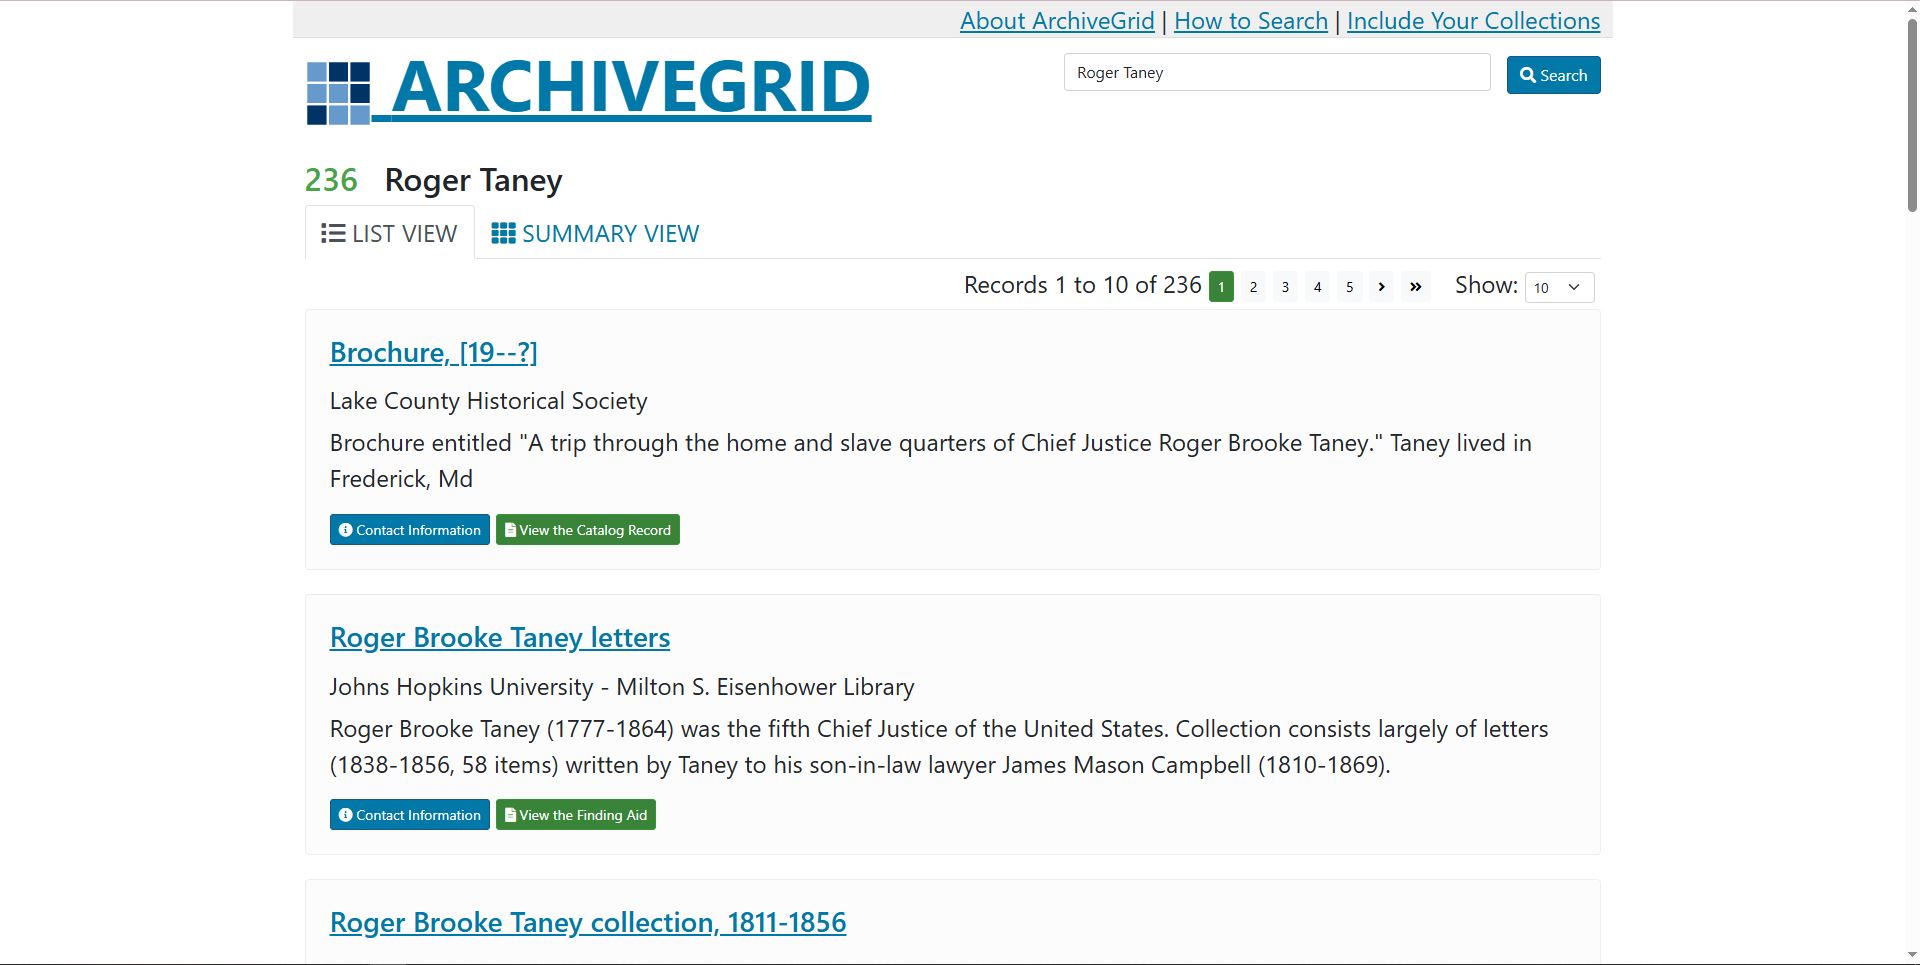This screenshot has height=965, width=1920.
Task: Click View the Catalog Record button
Action: click(x=588, y=530)
